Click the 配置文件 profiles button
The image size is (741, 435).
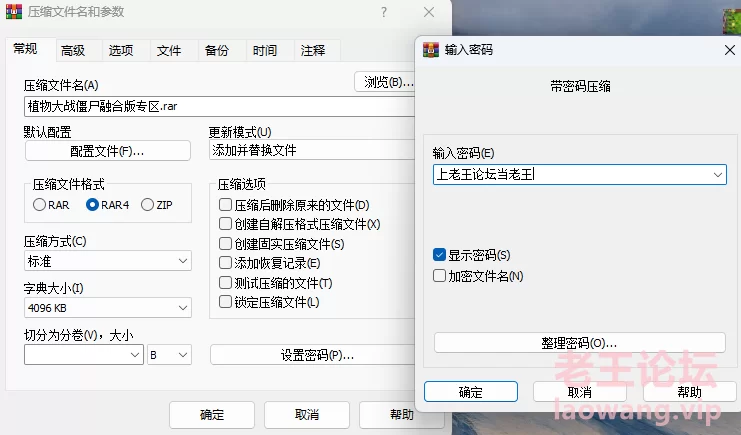pos(108,151)
